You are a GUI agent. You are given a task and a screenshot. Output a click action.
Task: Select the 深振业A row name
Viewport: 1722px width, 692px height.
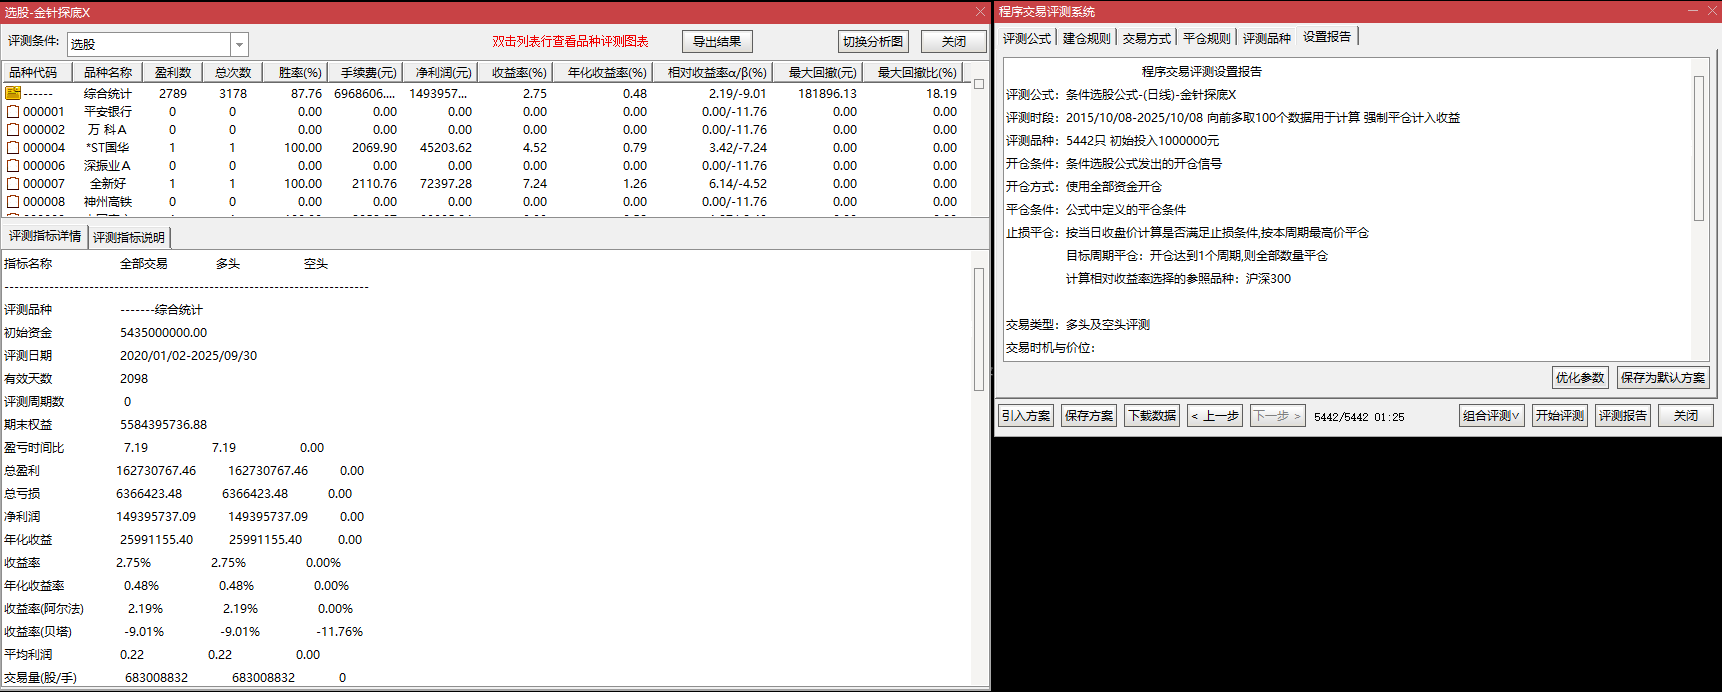[108, 166]
